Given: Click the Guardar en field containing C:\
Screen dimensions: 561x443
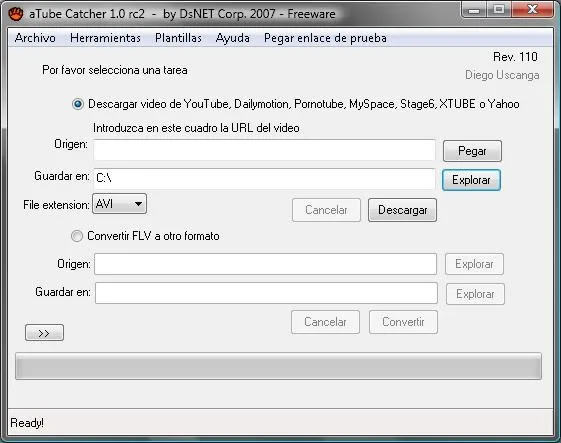Looking at the screenshot, I should (265, 179).
